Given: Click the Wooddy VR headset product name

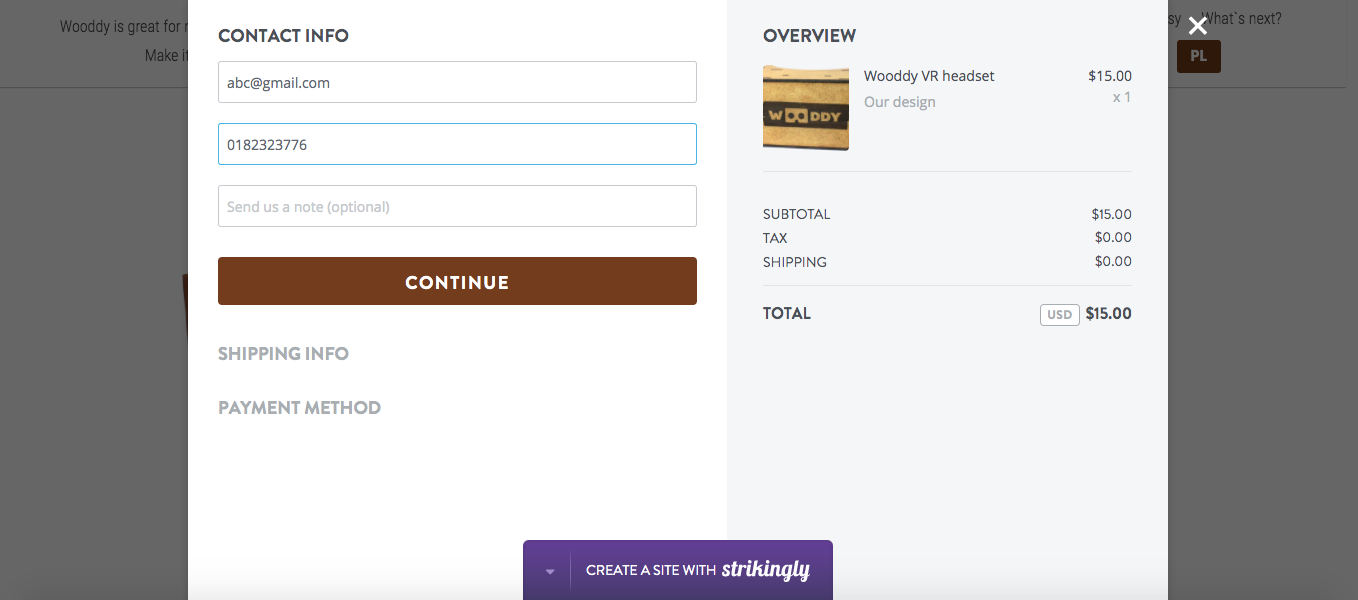Looking at the screenshot, I should [929, 75].
